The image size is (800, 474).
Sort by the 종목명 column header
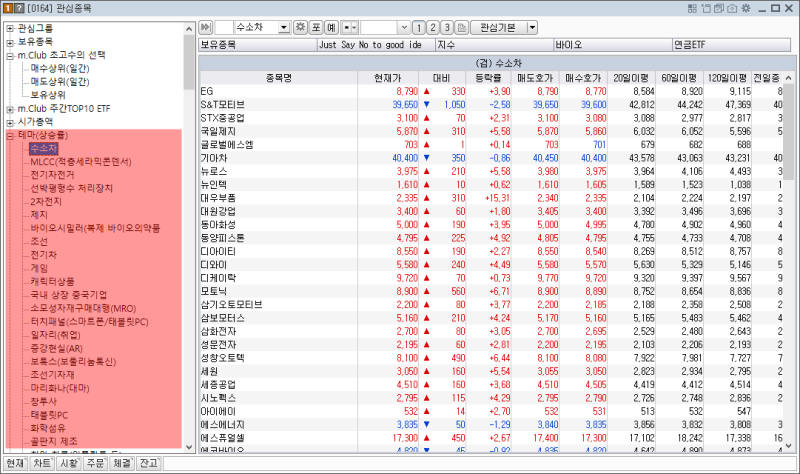[279, 78]
